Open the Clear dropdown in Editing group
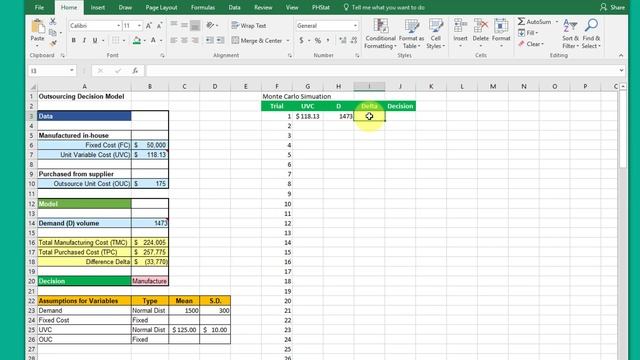The image size is (640, 360). [x=531, y=44]
